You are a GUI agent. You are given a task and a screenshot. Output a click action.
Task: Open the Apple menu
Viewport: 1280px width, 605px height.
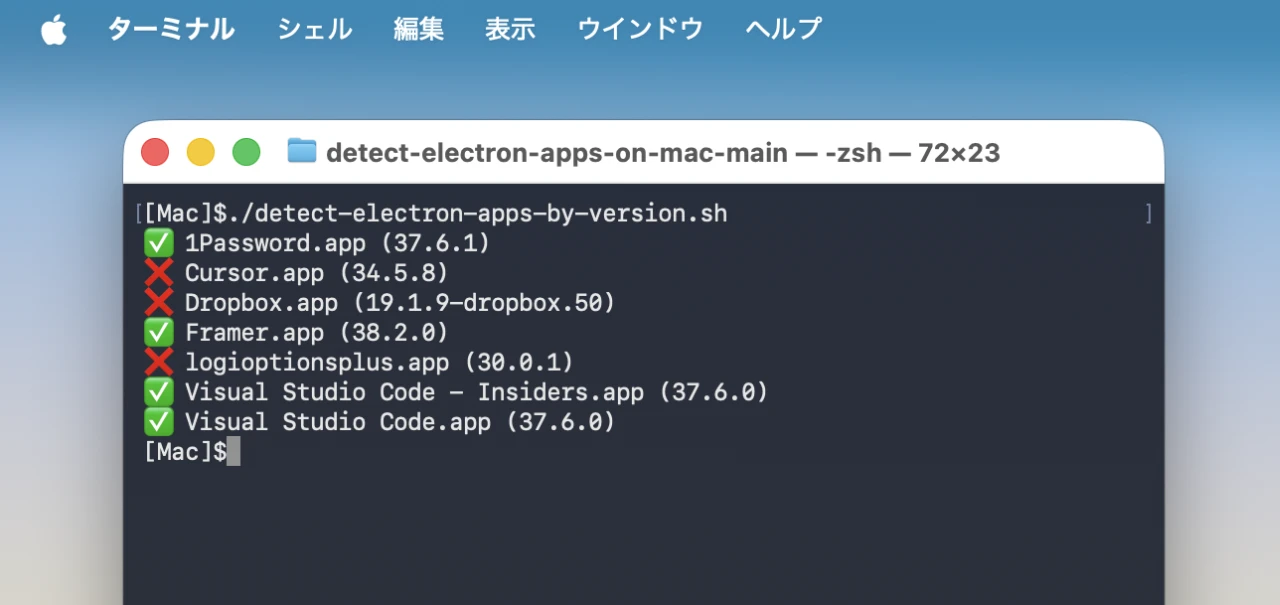53,29
